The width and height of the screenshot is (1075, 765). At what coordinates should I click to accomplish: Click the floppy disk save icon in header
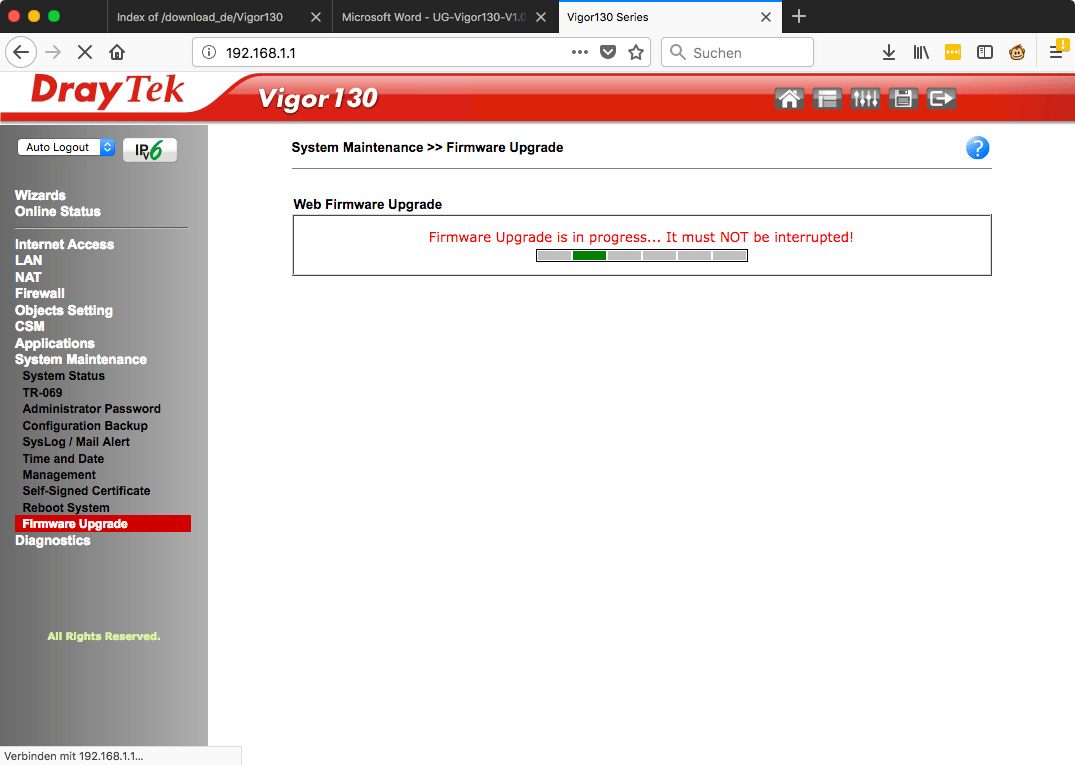click(x=904, y=99)
